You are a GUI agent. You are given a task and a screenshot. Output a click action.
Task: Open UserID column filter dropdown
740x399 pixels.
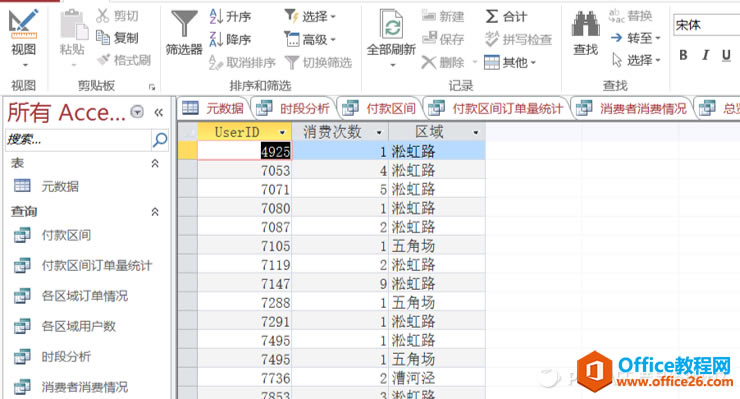pyautogui.click(x=282, y=133)
